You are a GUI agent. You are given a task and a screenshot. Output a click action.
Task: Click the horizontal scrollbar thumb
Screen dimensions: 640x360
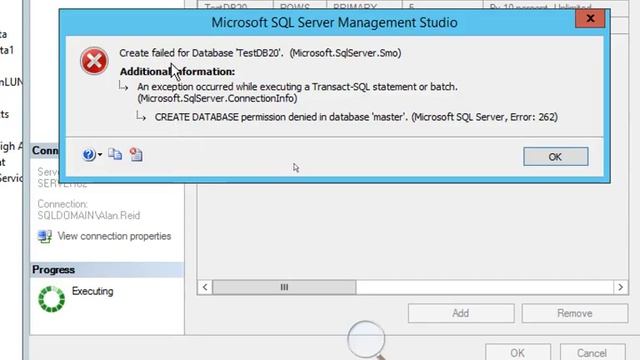(x=284, y=287)
